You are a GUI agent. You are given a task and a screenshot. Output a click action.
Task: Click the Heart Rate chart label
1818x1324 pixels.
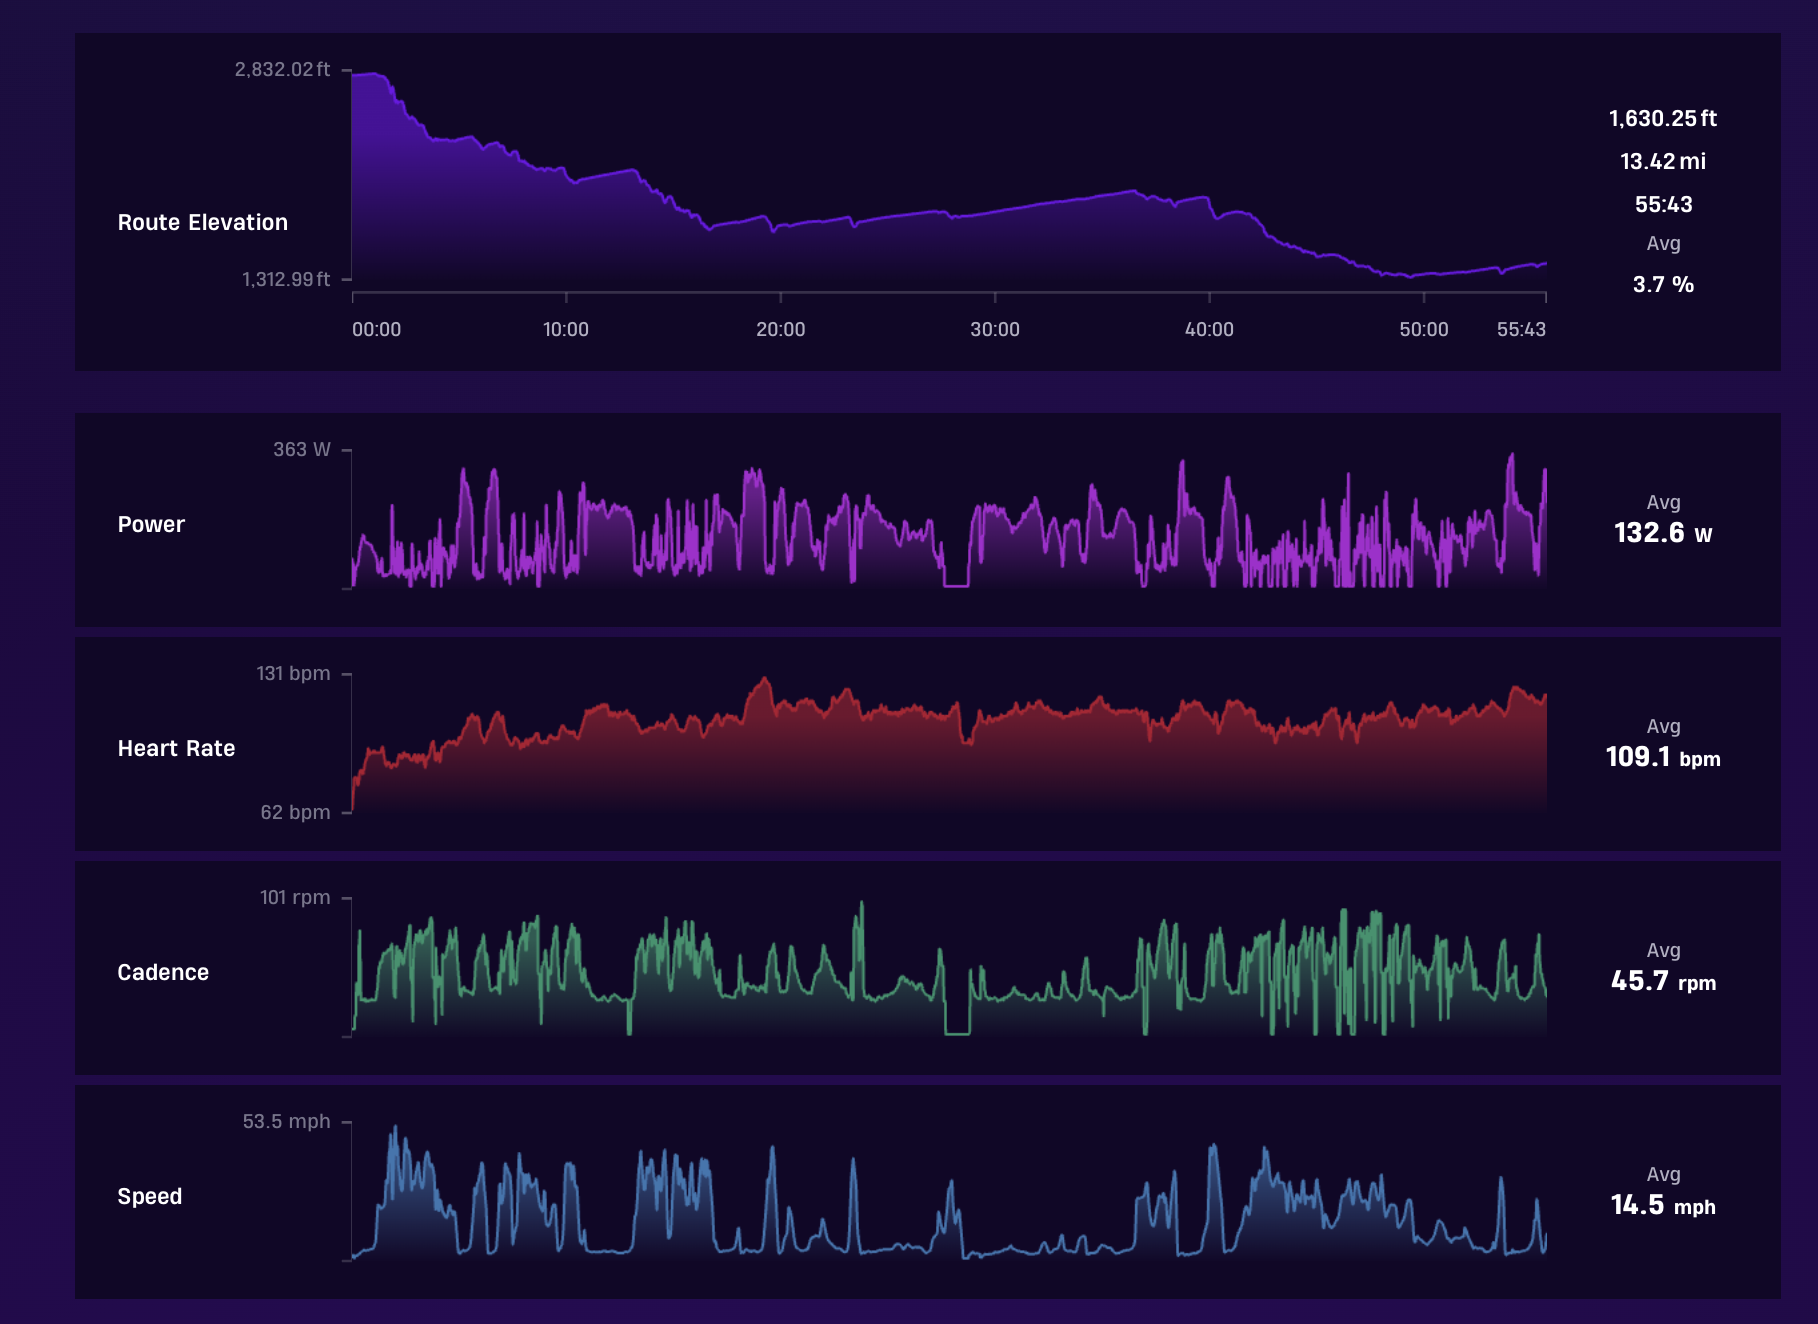pyautogui.click(x=176, y=748)
